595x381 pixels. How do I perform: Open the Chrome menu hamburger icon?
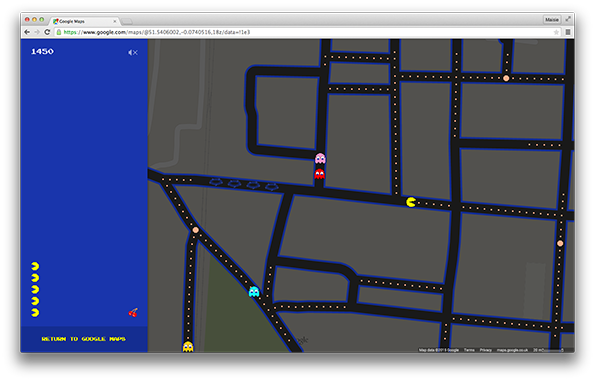(568, 32)
